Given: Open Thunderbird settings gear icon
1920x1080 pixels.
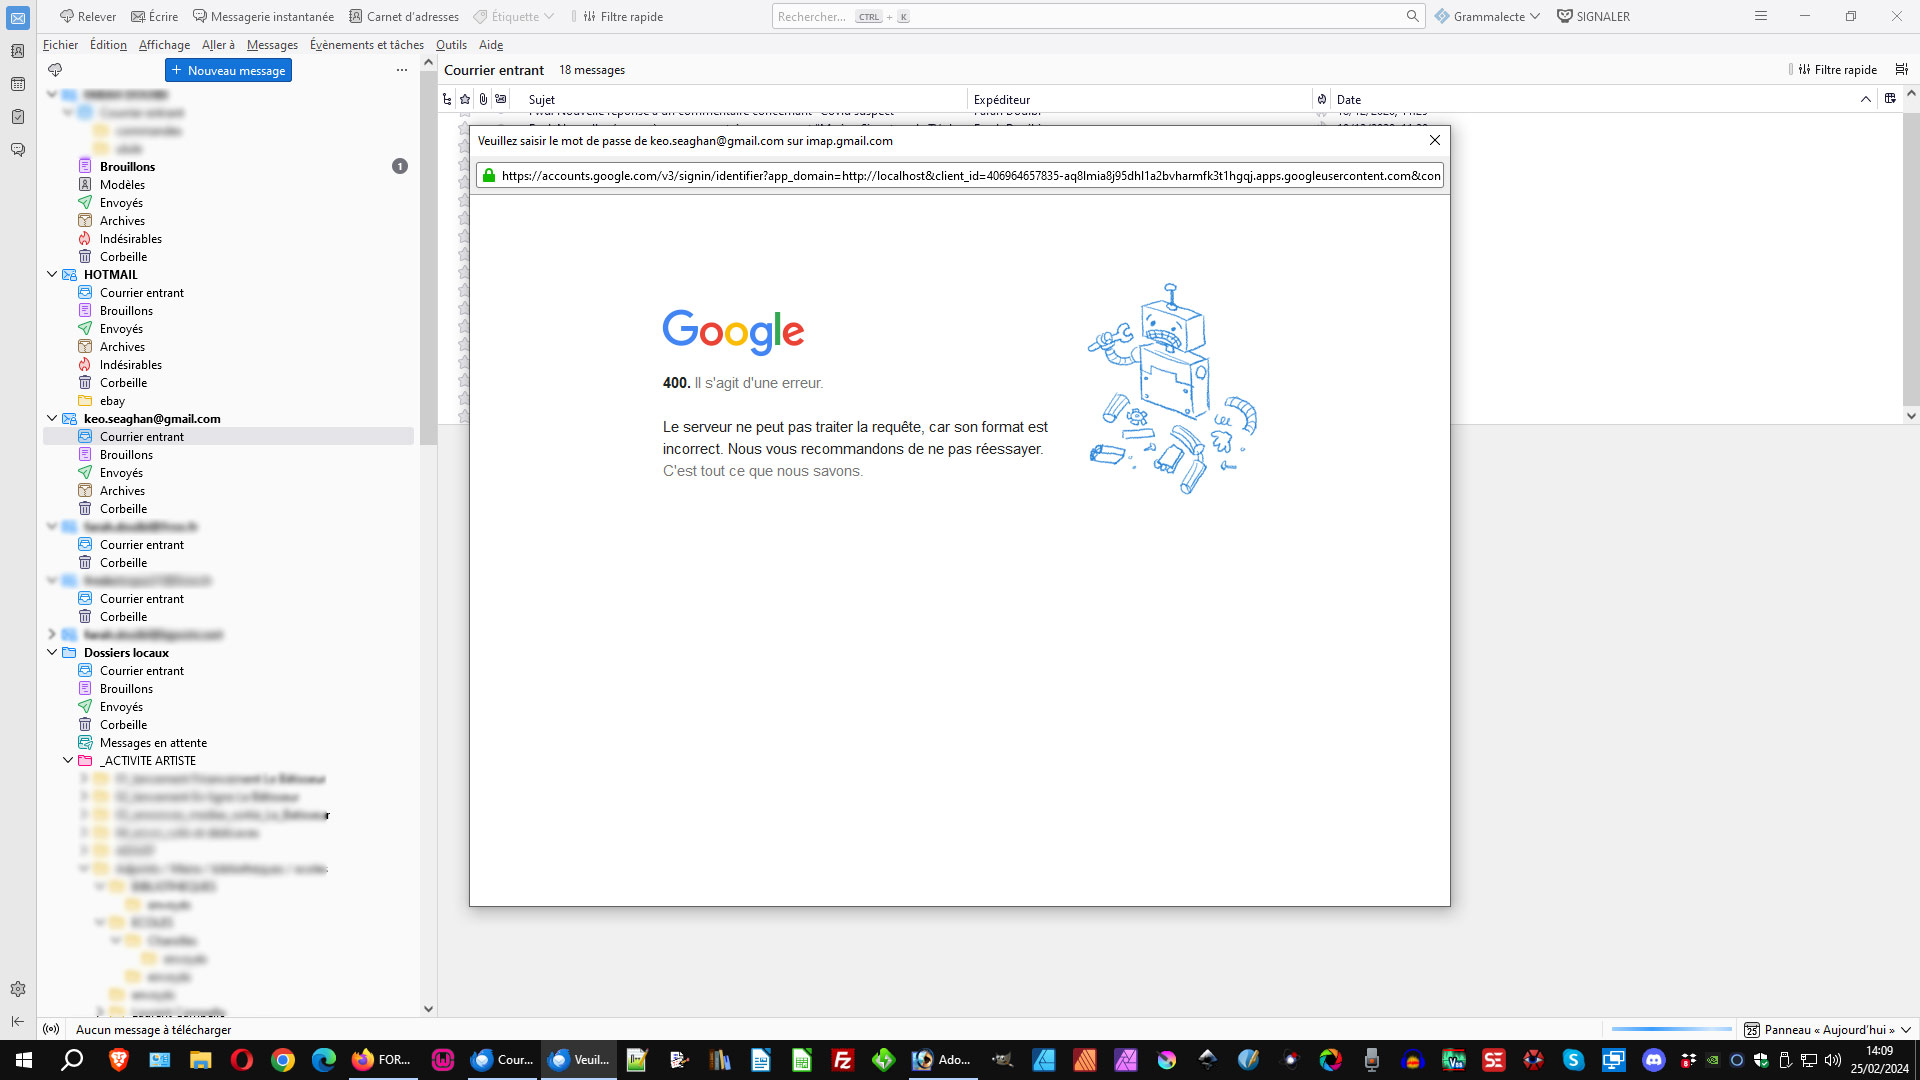Looking at the screenshot, I should point(18,989).
